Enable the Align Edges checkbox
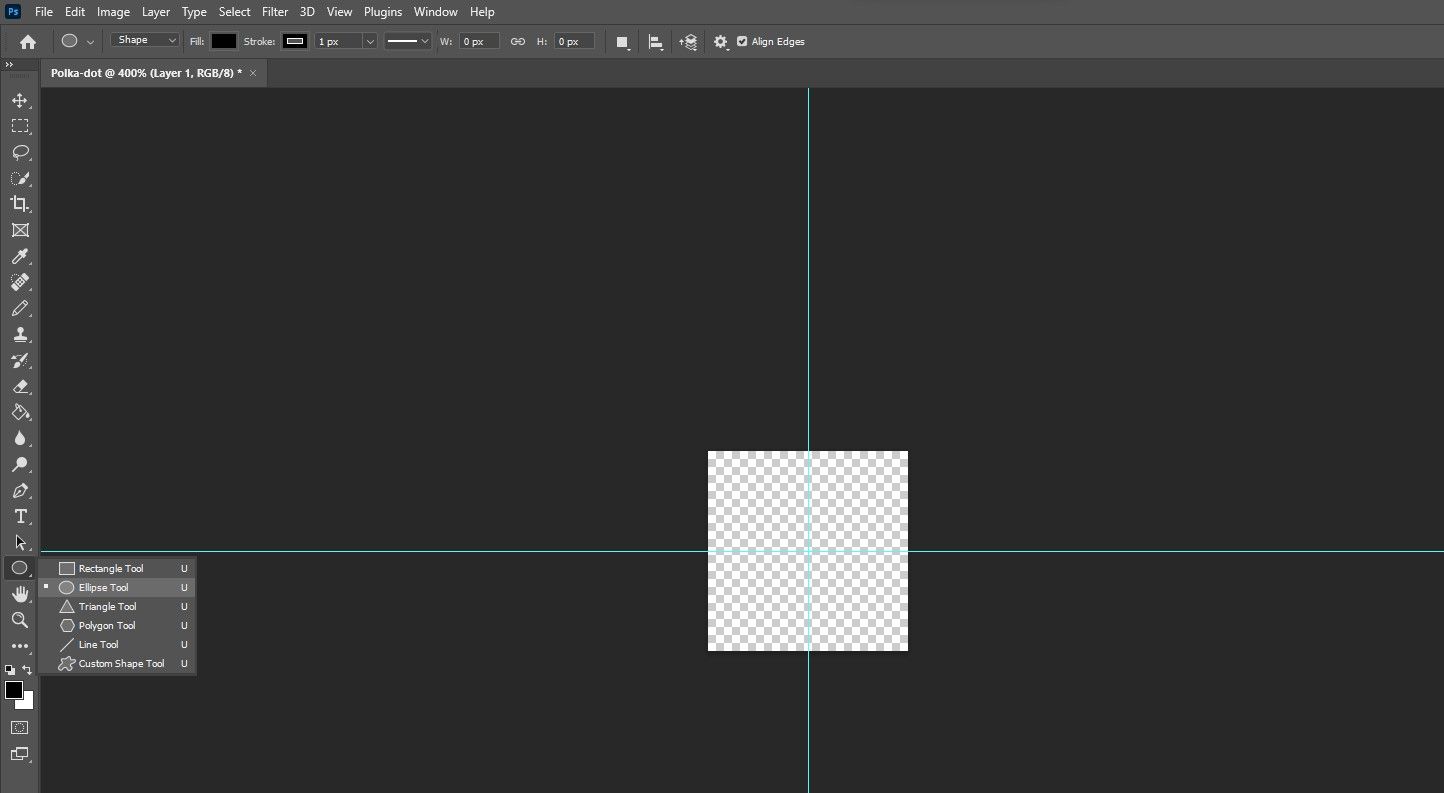The height and width of the screenshot is (793, 1444). [x=742, y=41]
